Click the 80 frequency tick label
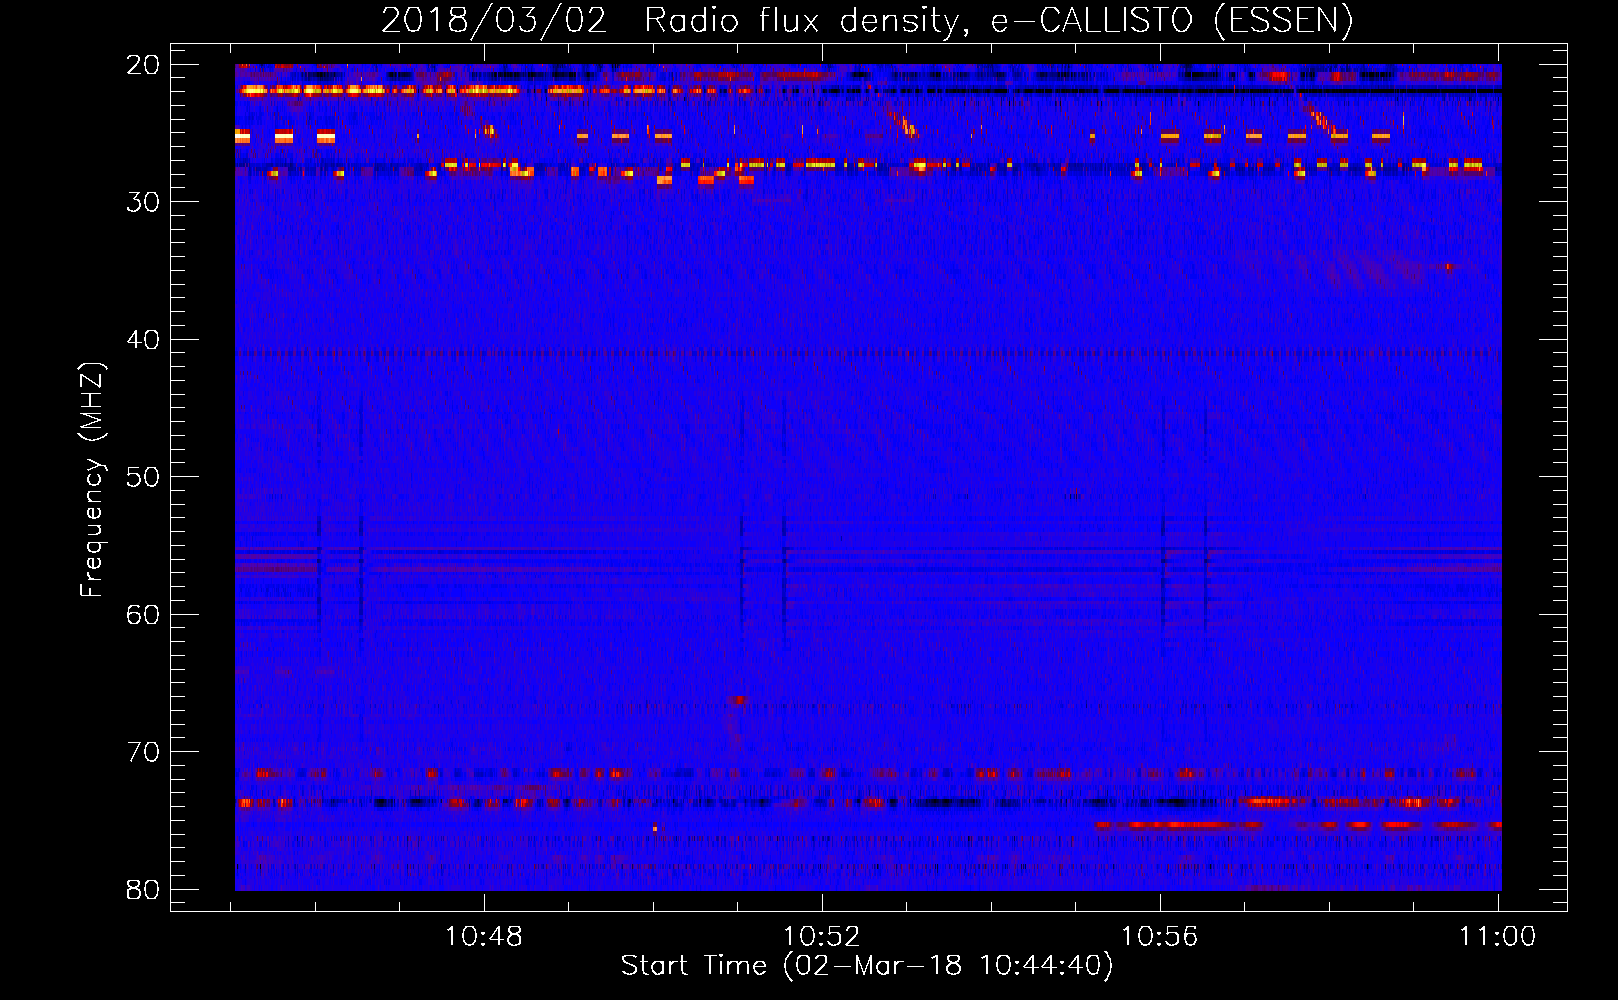Screen dimensions: 1618x1000 (143, 890)
